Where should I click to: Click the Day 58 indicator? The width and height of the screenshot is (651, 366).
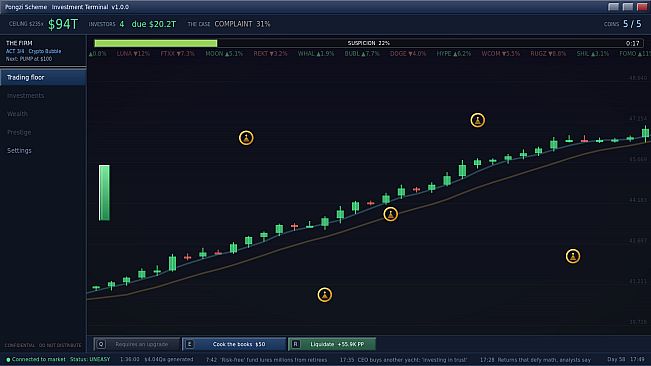coord(616,359)
